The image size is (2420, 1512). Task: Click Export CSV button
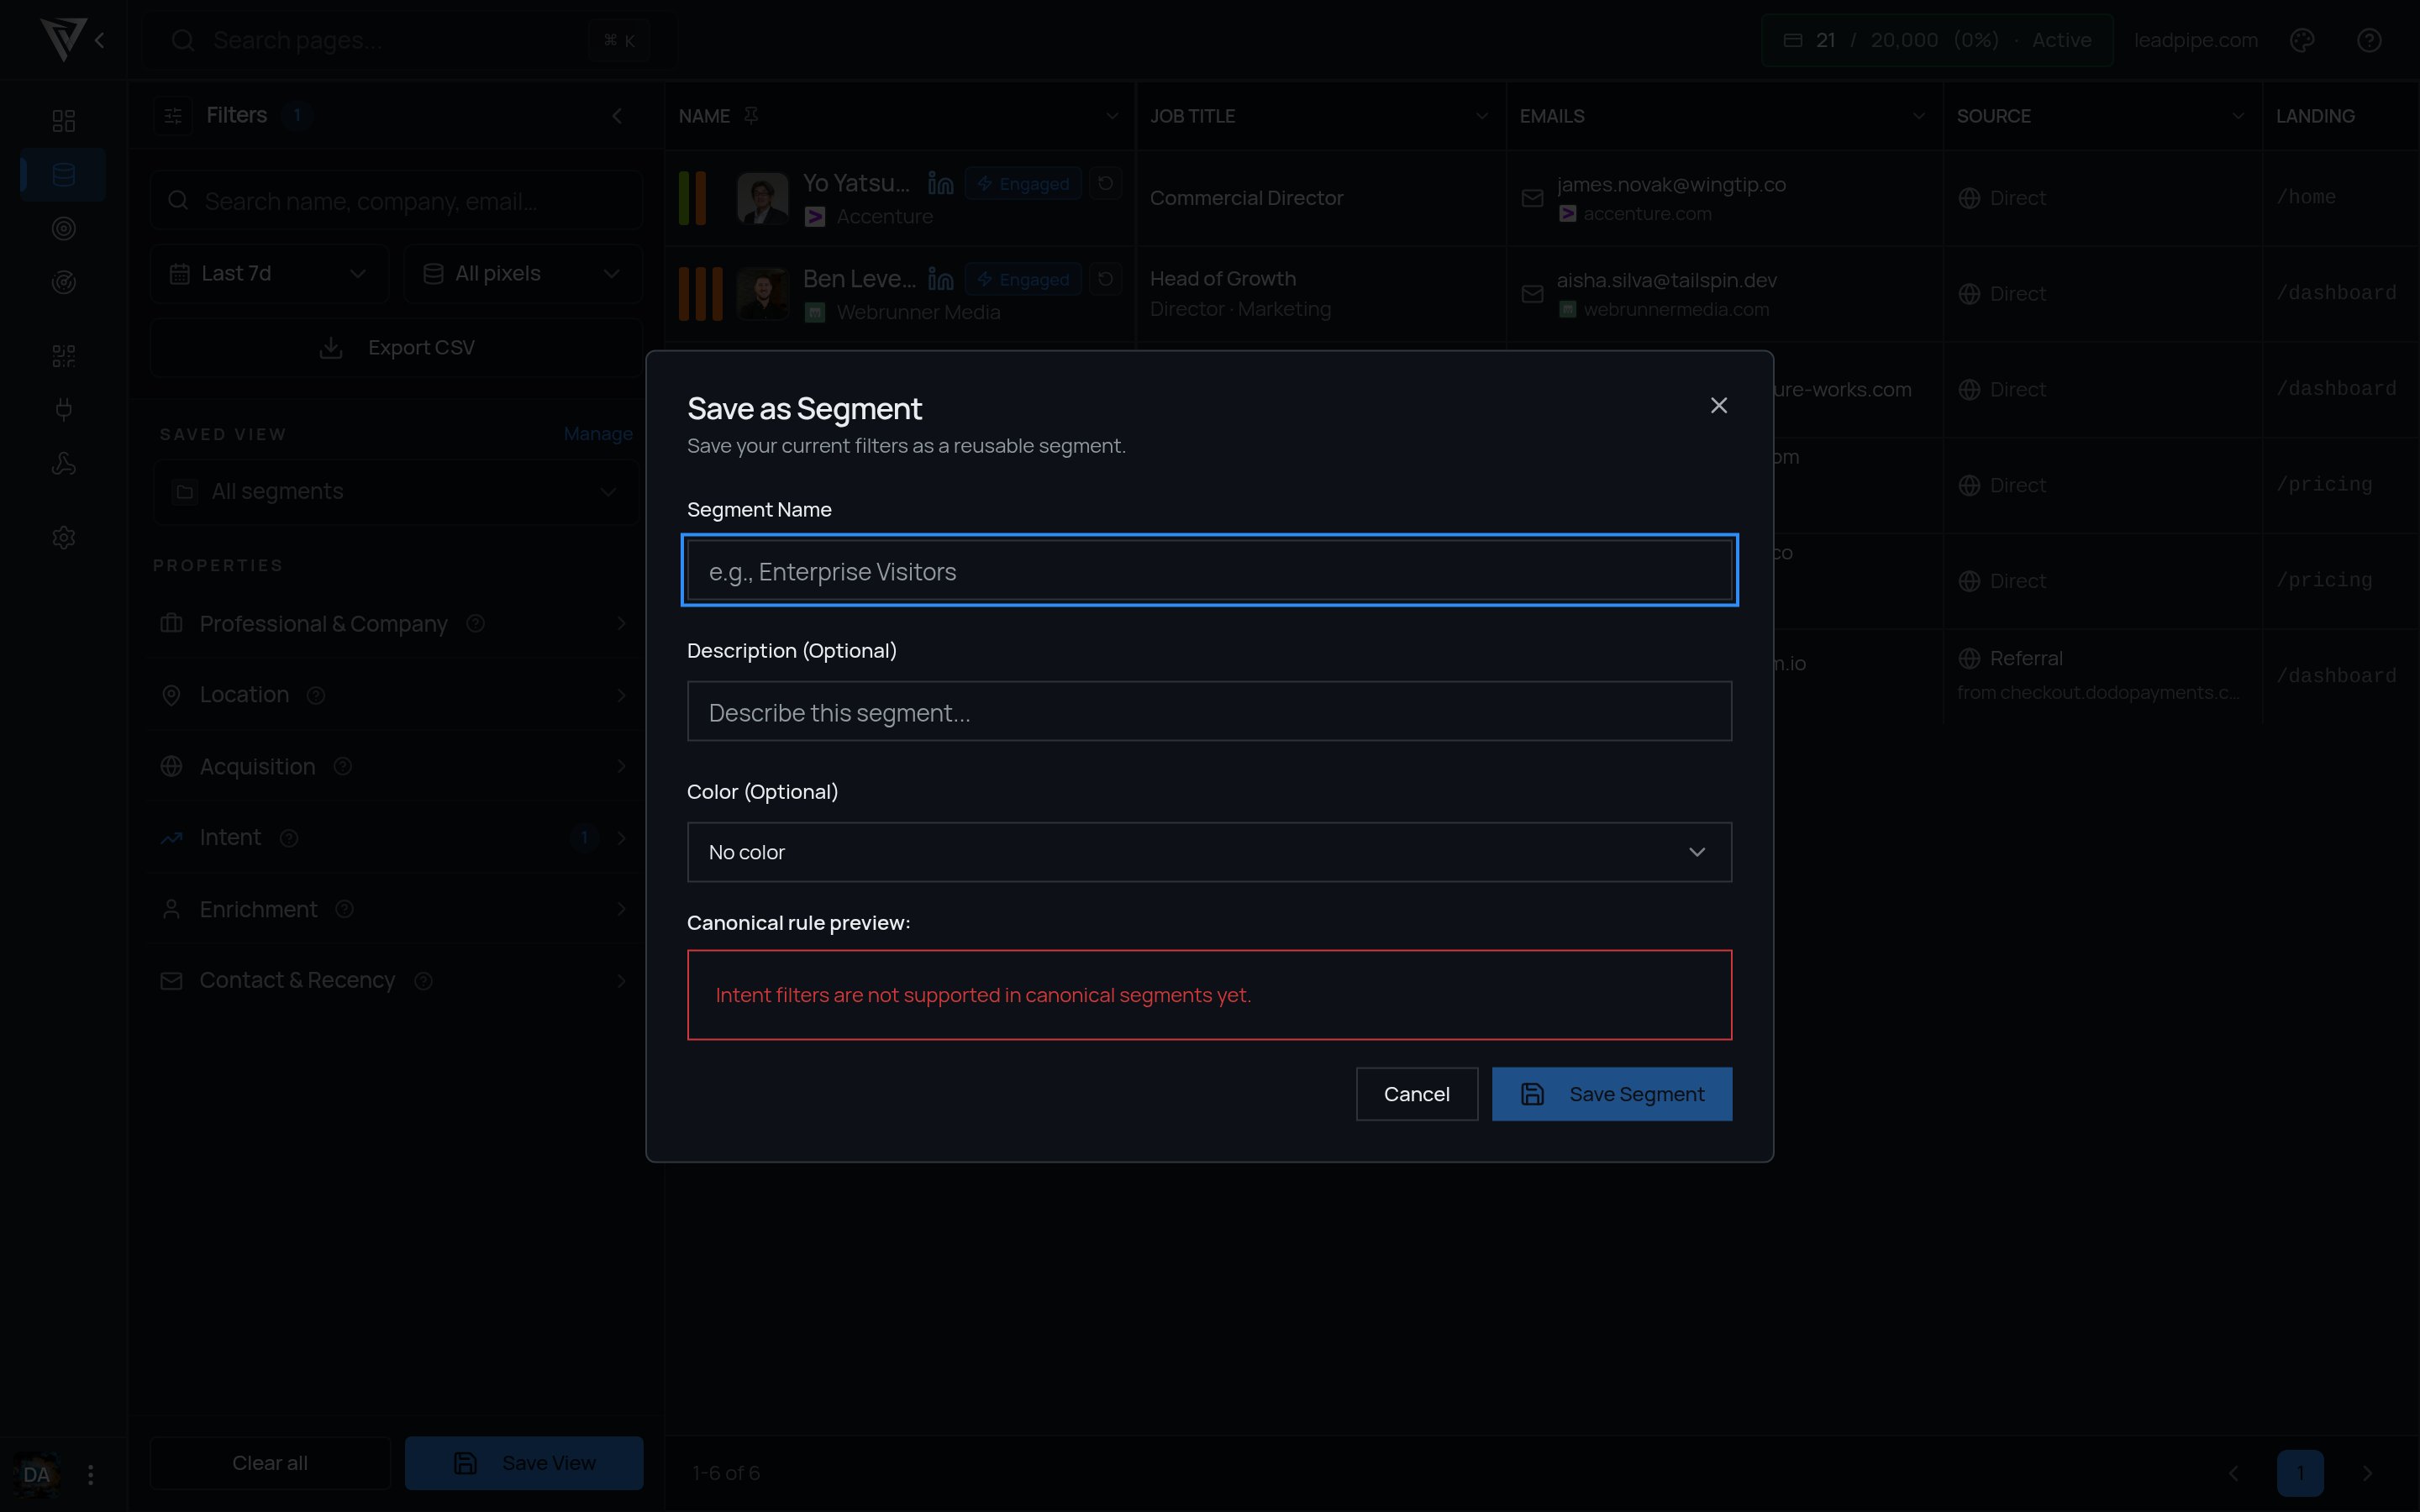tap(397, 348)
